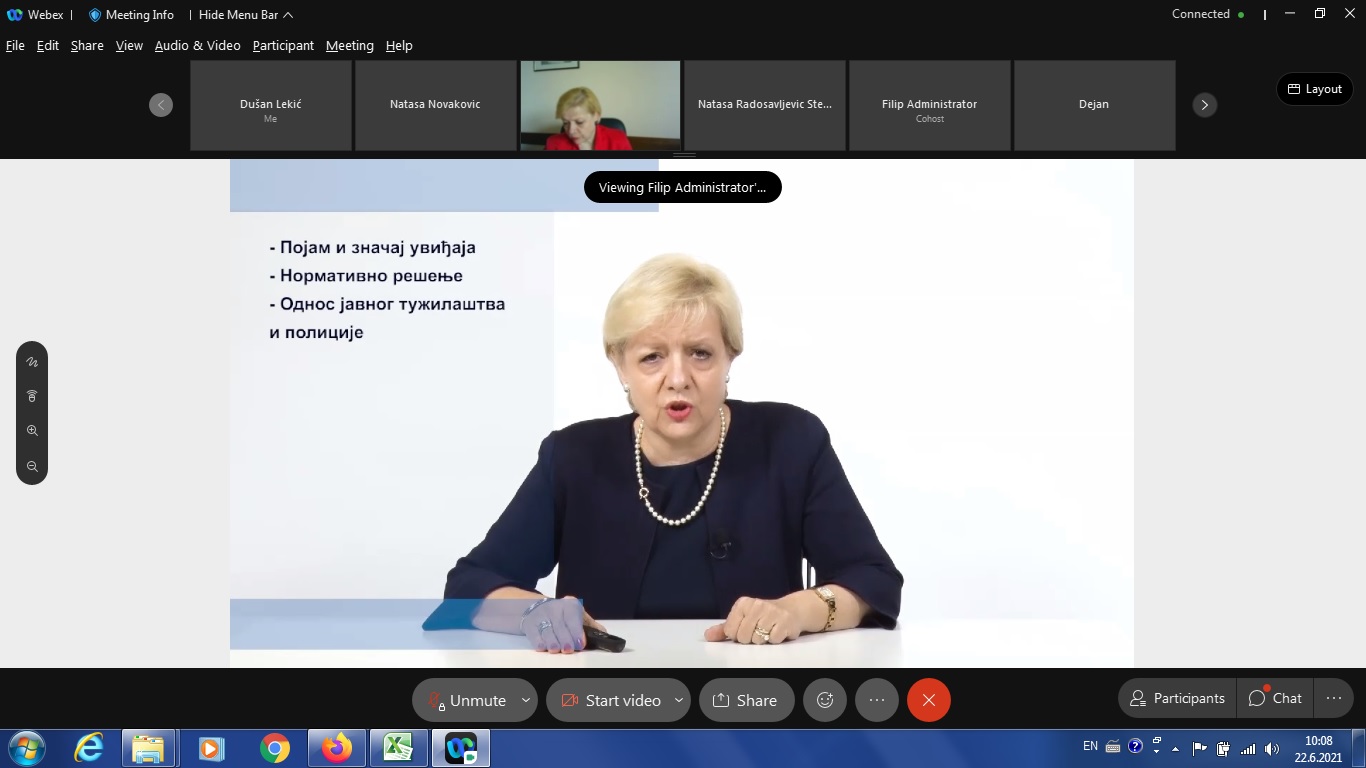Image resolution: width=1366 pixels, height=768 pixels.
Task: Open panel options ellipsis beside Chat
Action: [x=1334, y=698]
